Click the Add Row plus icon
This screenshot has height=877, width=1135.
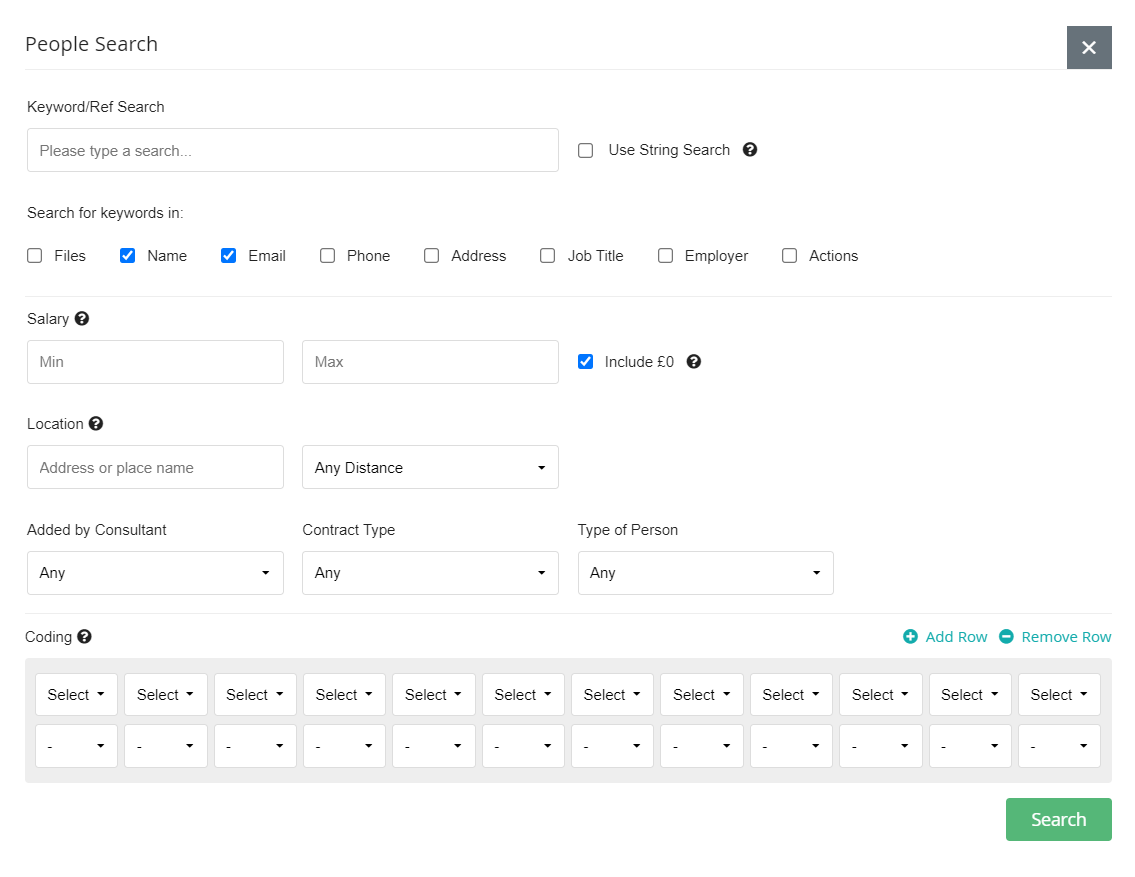(x=911, y=637)
